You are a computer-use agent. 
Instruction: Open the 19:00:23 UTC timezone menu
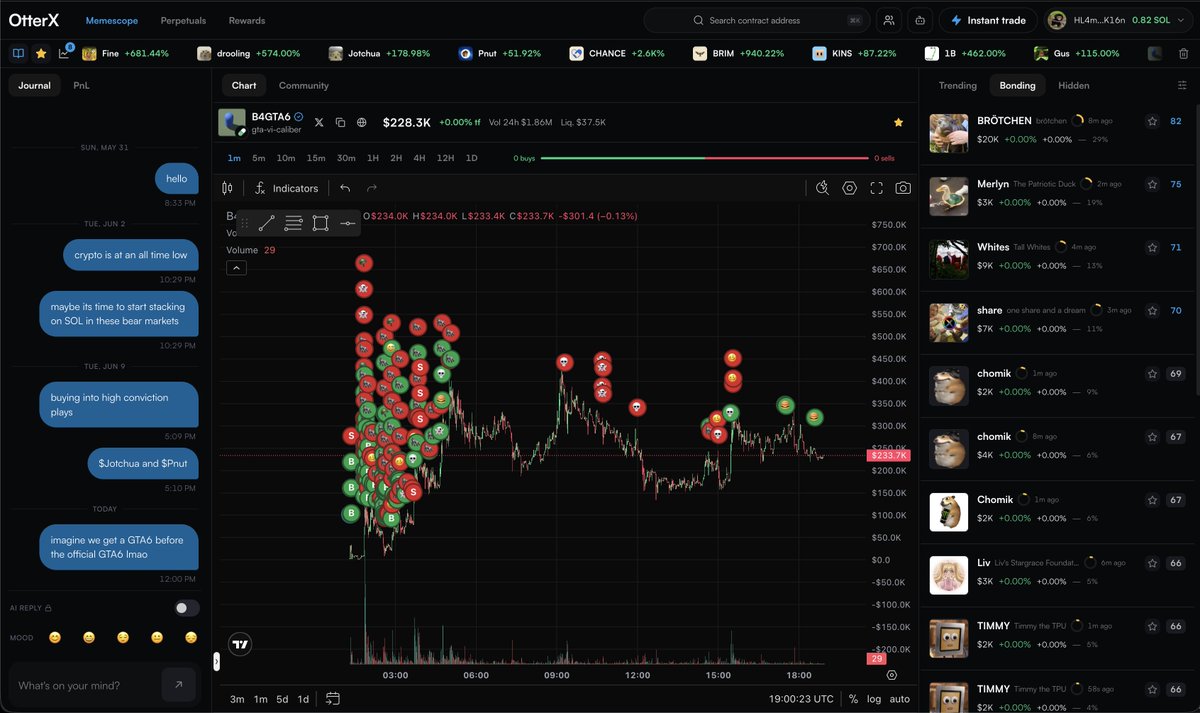pyautogui.click(x=801, y=699)
